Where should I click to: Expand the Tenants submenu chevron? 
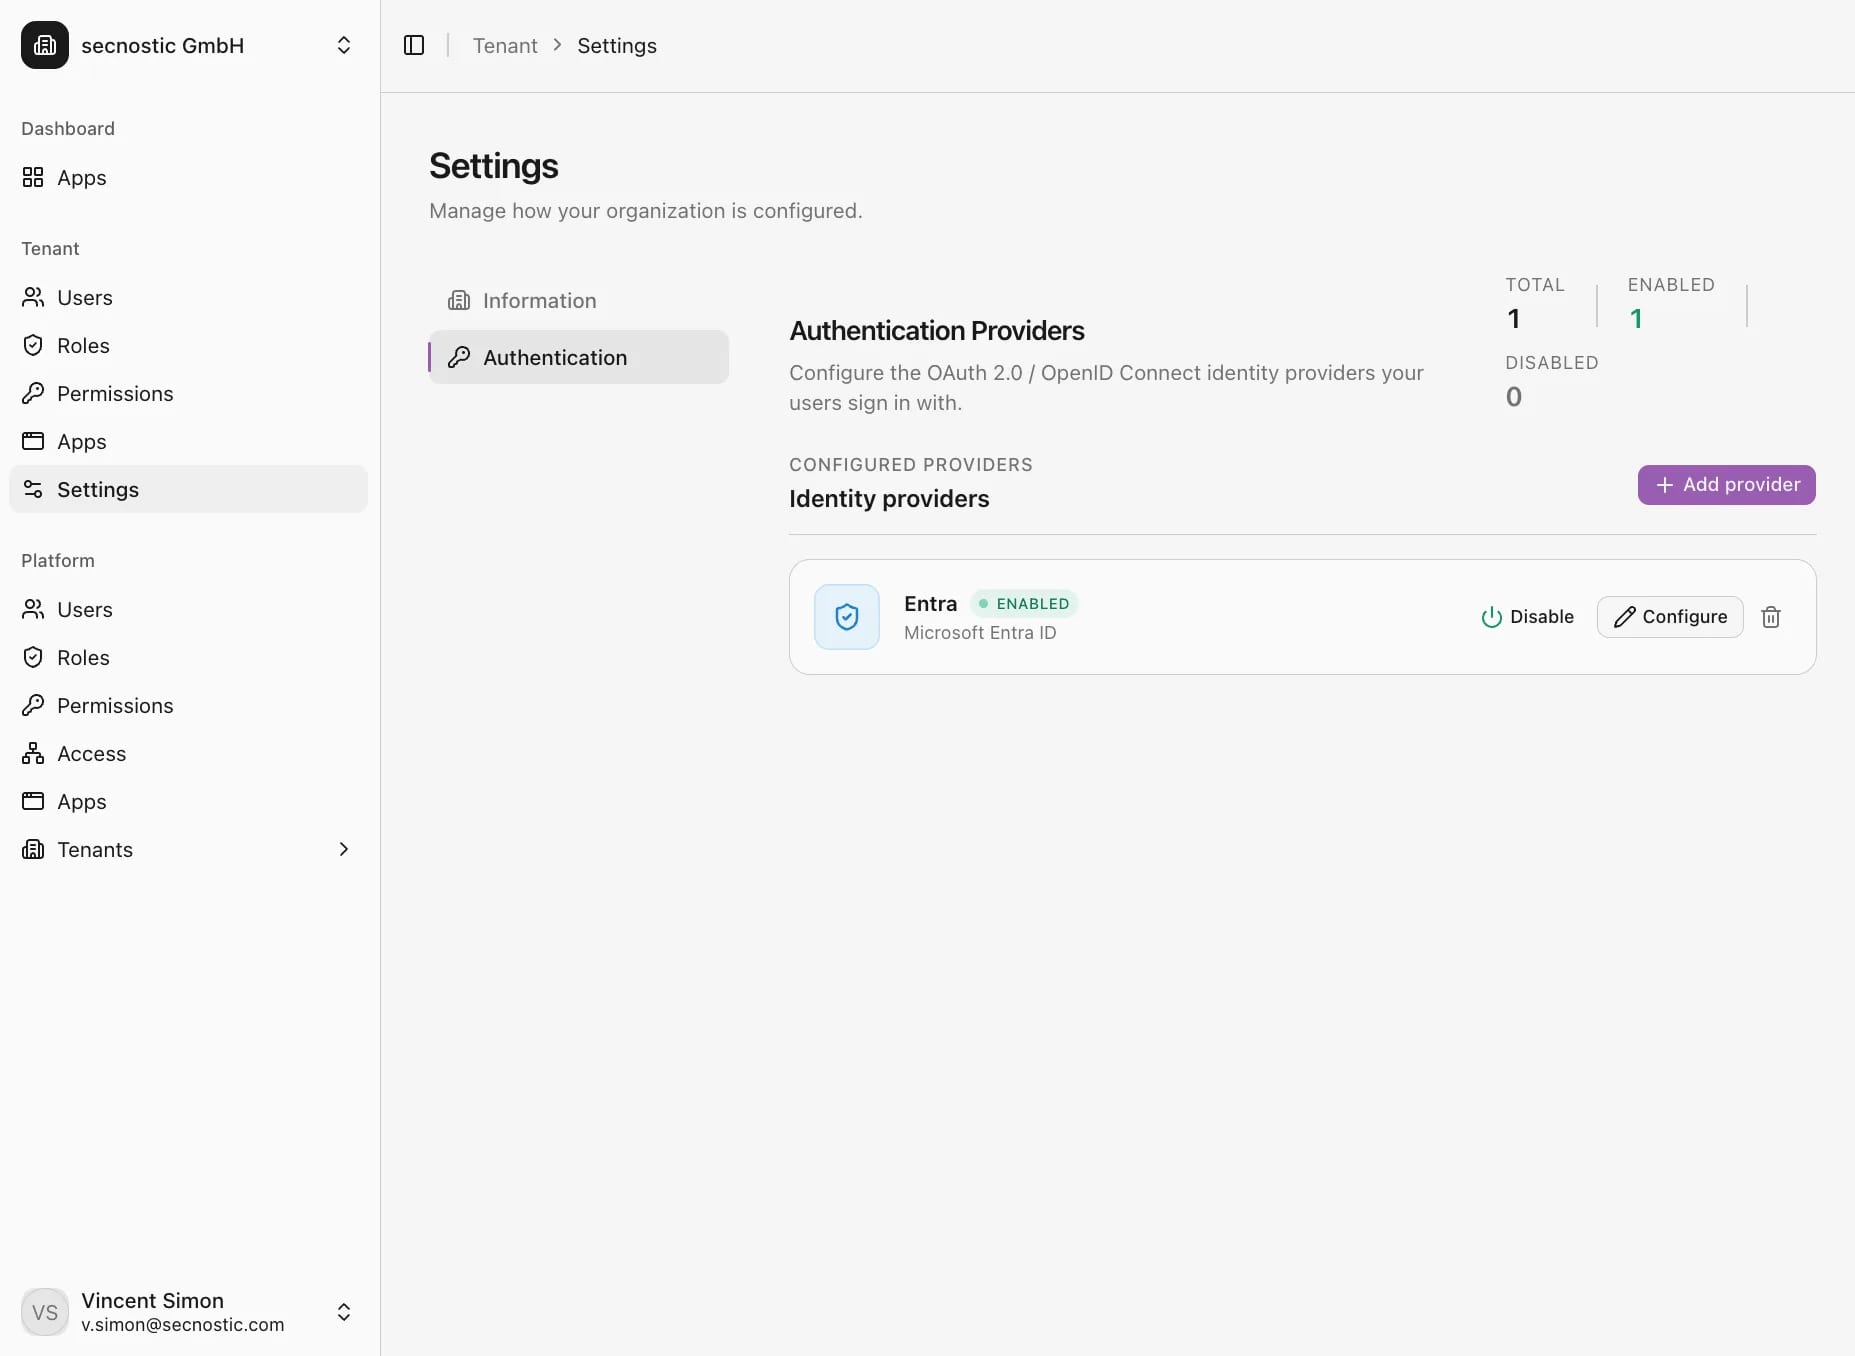[x=343, y=849]
